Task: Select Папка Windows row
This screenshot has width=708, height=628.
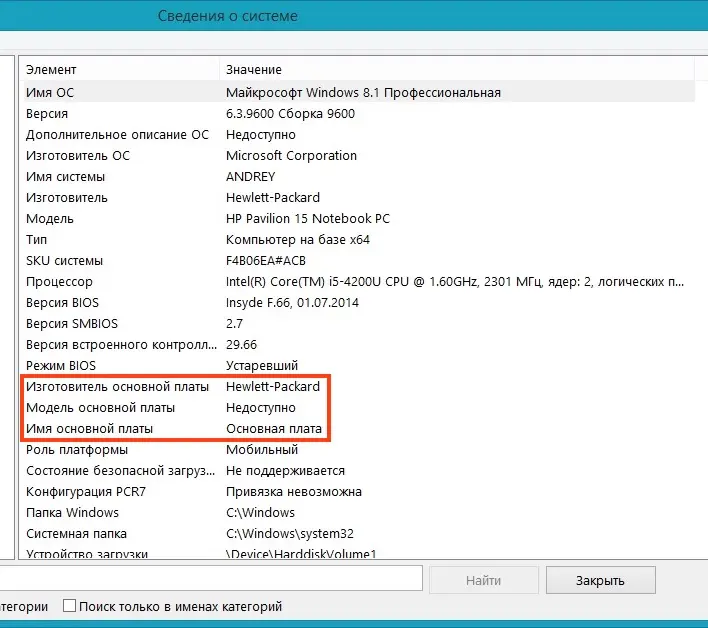Action: pos(357,512)
